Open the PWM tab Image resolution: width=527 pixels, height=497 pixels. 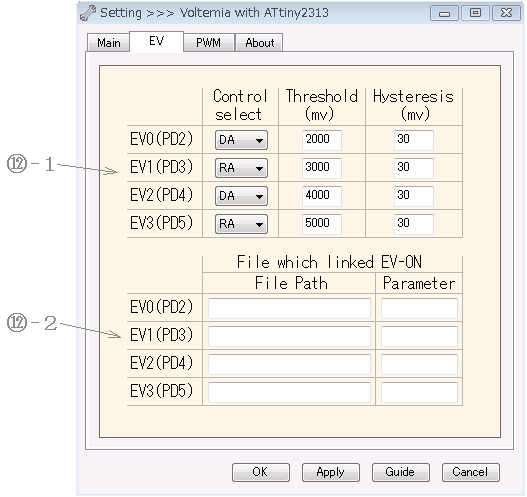click(209, 43)
